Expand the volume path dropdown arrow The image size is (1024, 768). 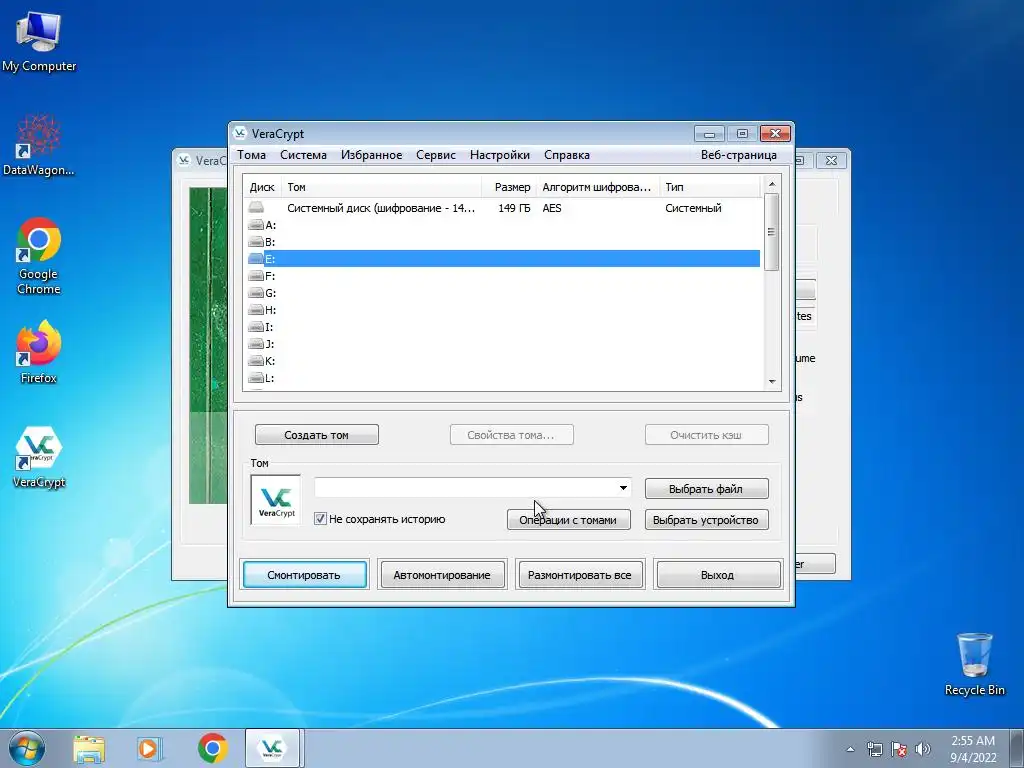(623, 488)
